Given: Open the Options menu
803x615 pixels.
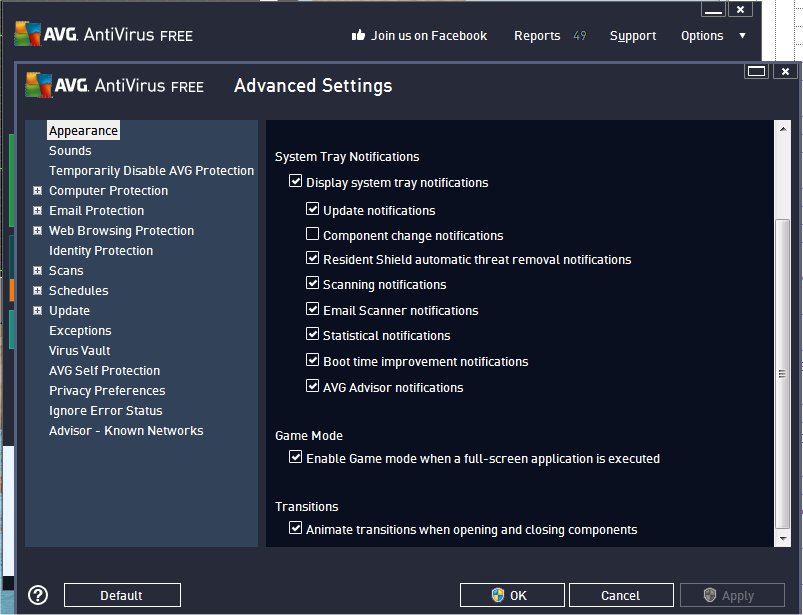Looking at the screenshot, I should [x=702, y=35].
